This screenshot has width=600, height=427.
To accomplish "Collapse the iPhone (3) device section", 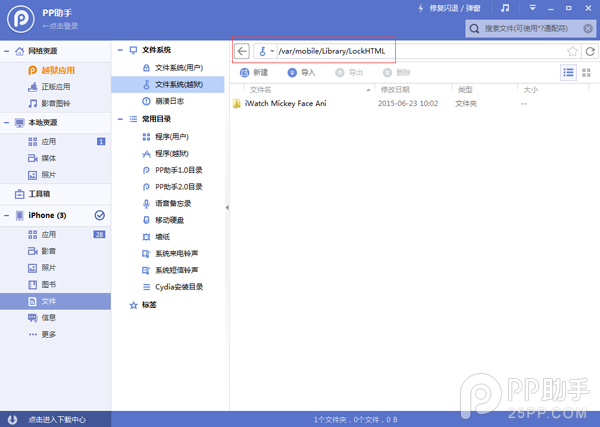I will click(x=7, y=215).
